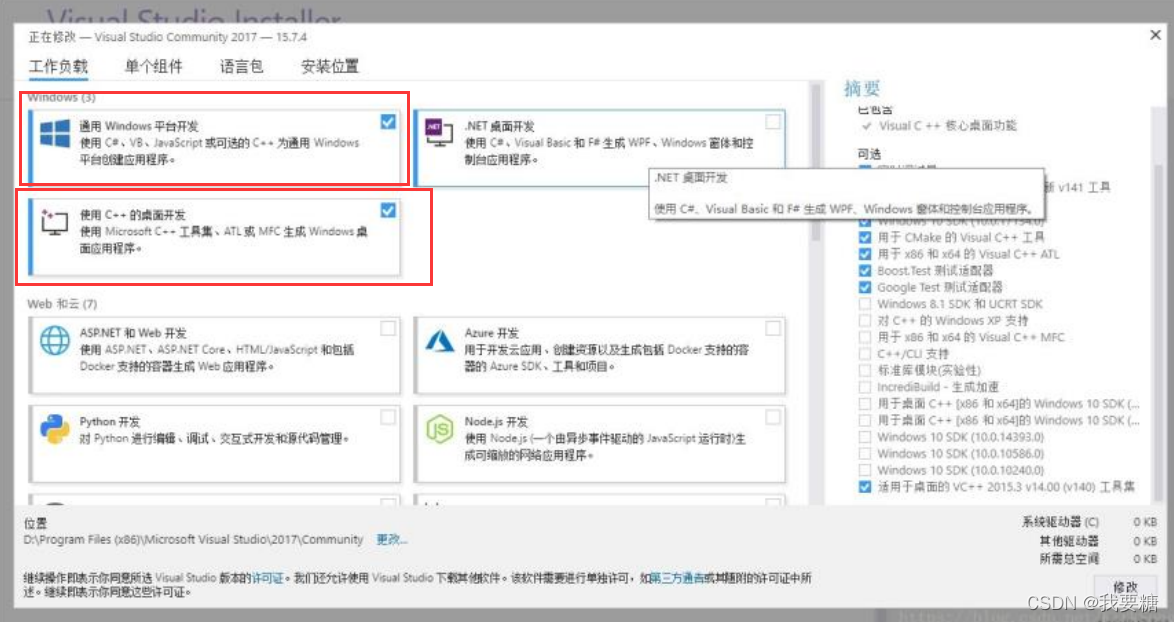Select the ASP.NET 和 Web 开发 card title
The image size is (1174, 622).
(x=133, y=332)
